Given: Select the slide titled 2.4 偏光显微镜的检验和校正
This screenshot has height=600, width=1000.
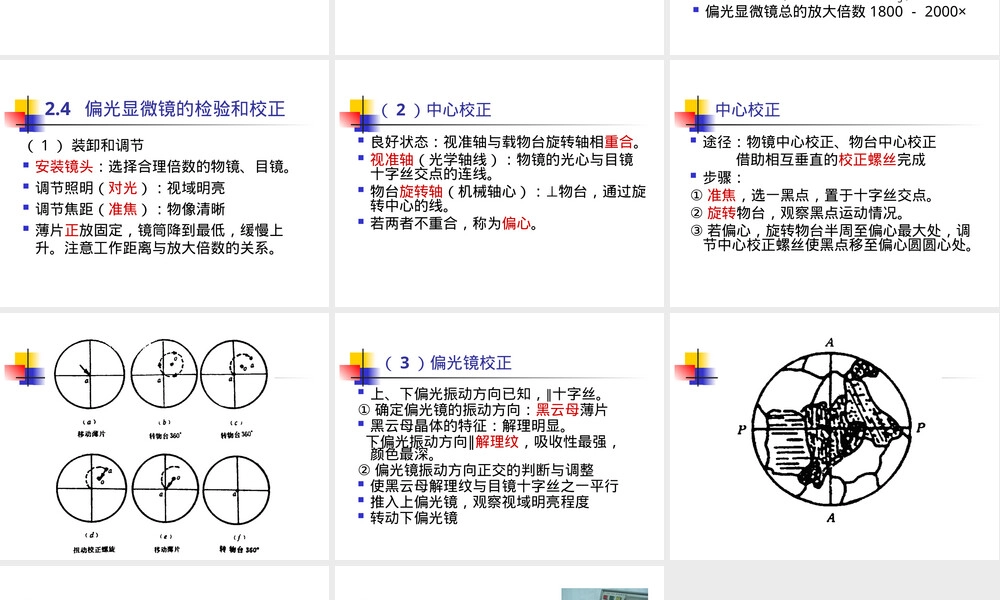Looking at the screenshot, I should coord(165,183).
